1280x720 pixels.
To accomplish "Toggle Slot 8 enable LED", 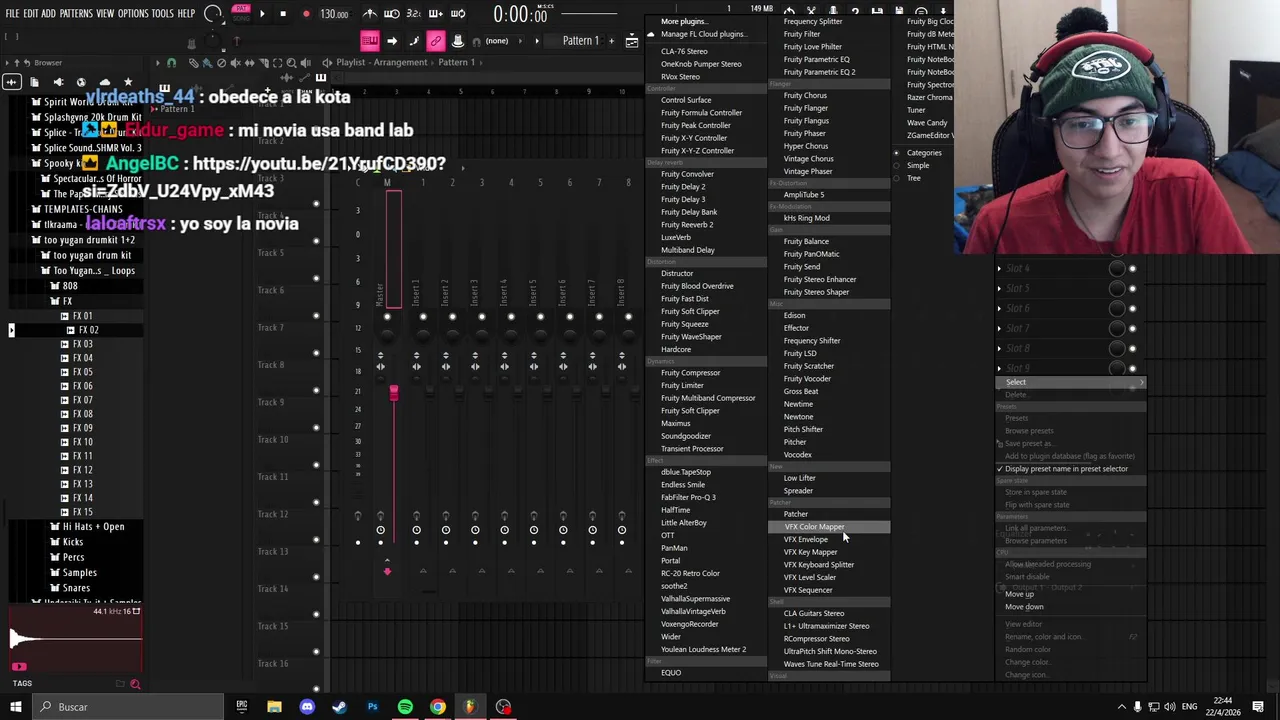I will coord(1132,349).
